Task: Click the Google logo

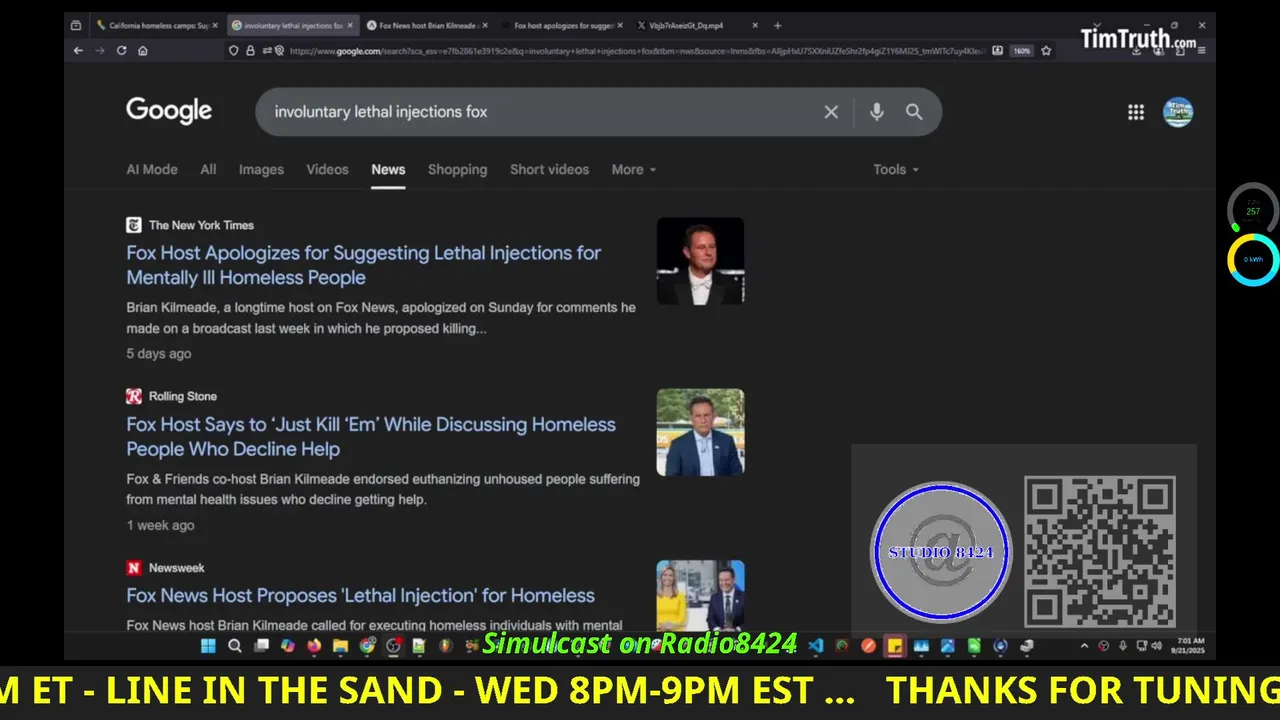Action: tap(169, 111)
